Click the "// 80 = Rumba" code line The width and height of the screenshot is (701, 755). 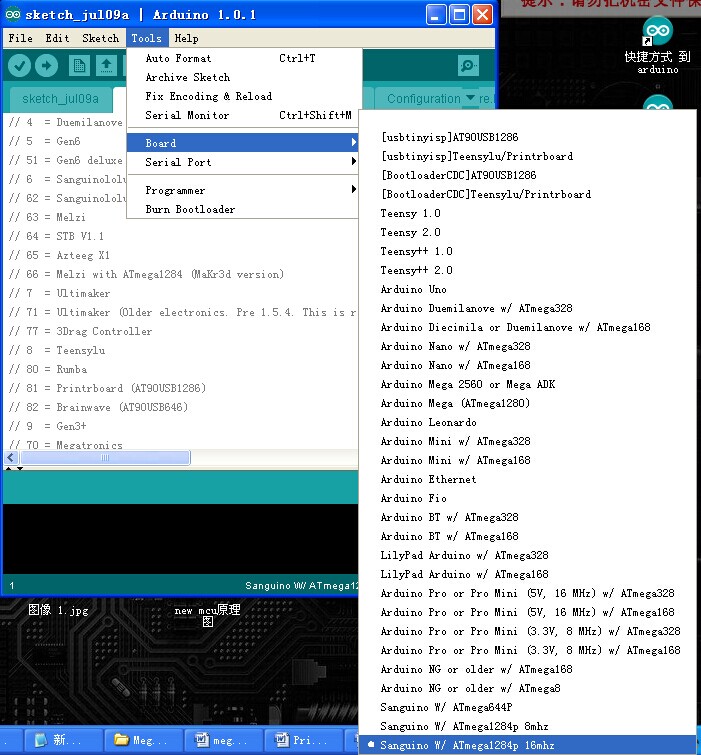pyautogui.click(x=48, y=369)
